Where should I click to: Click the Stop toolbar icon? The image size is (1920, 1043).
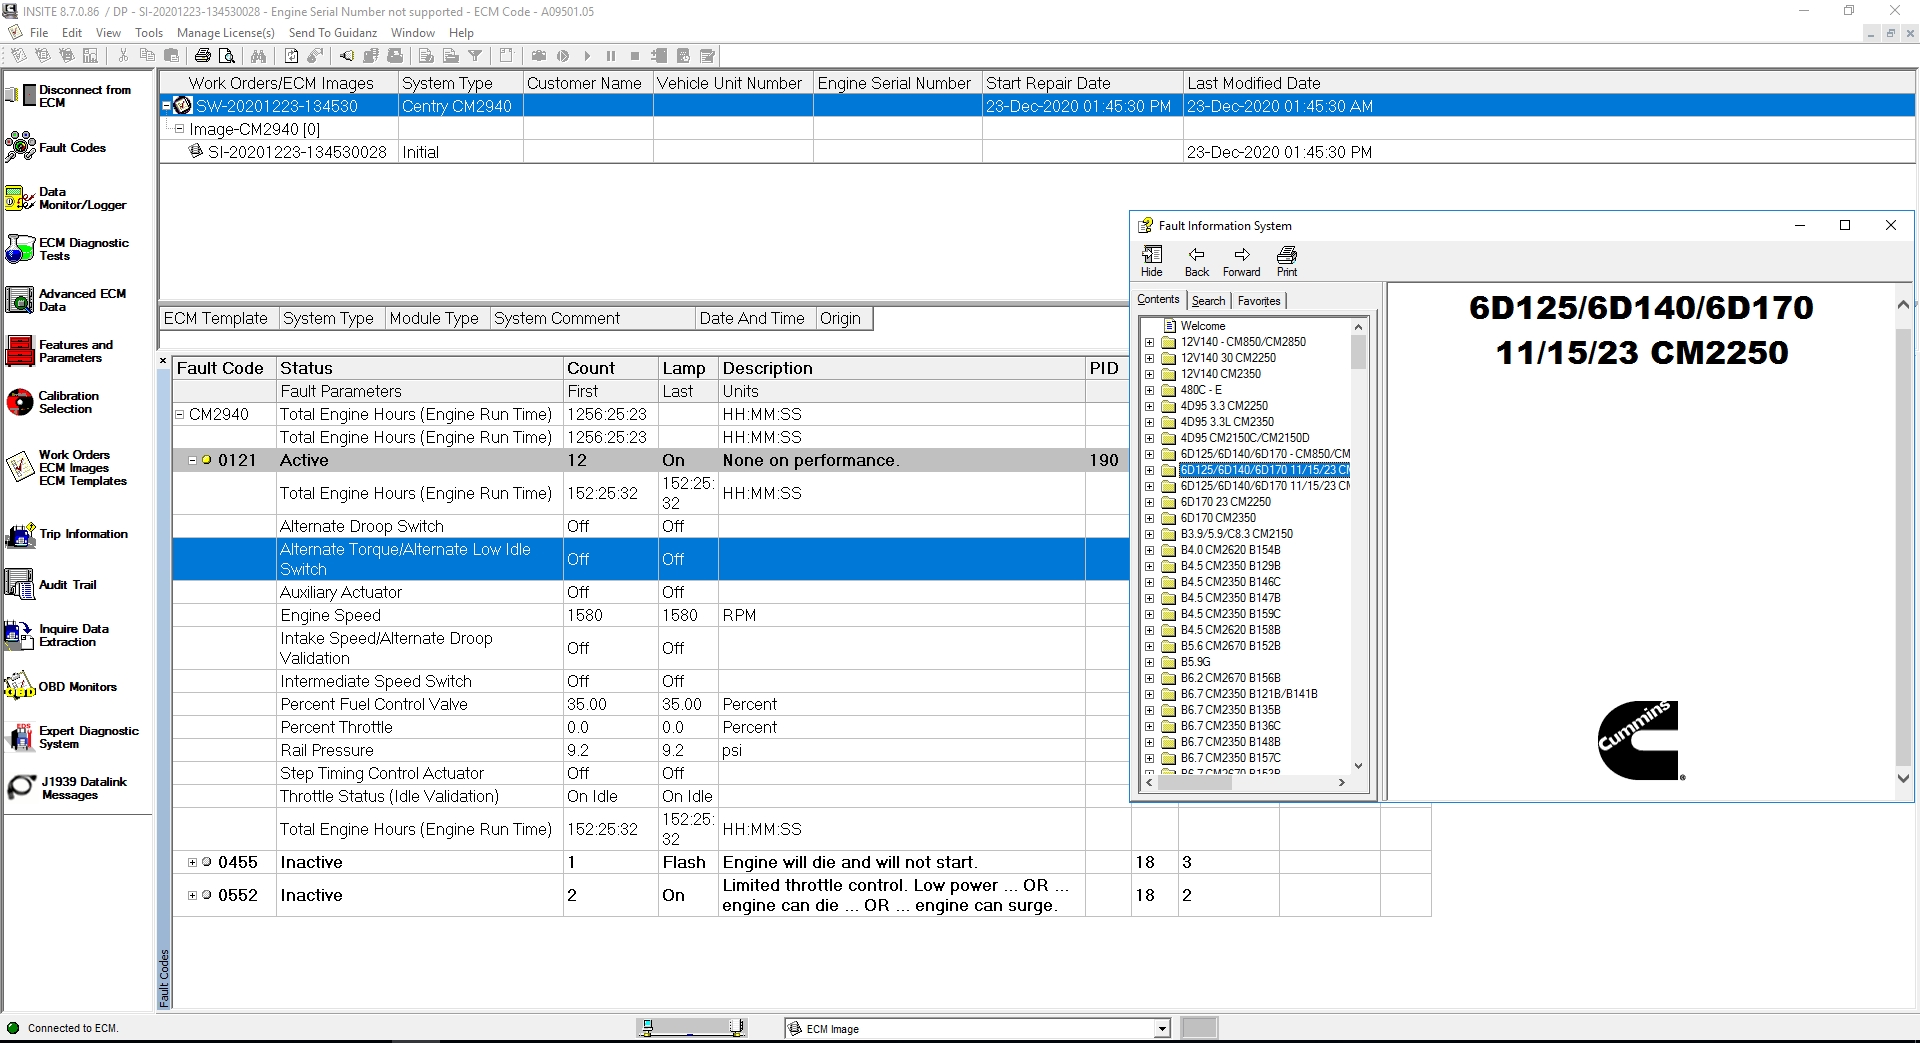tap(635, 56)
